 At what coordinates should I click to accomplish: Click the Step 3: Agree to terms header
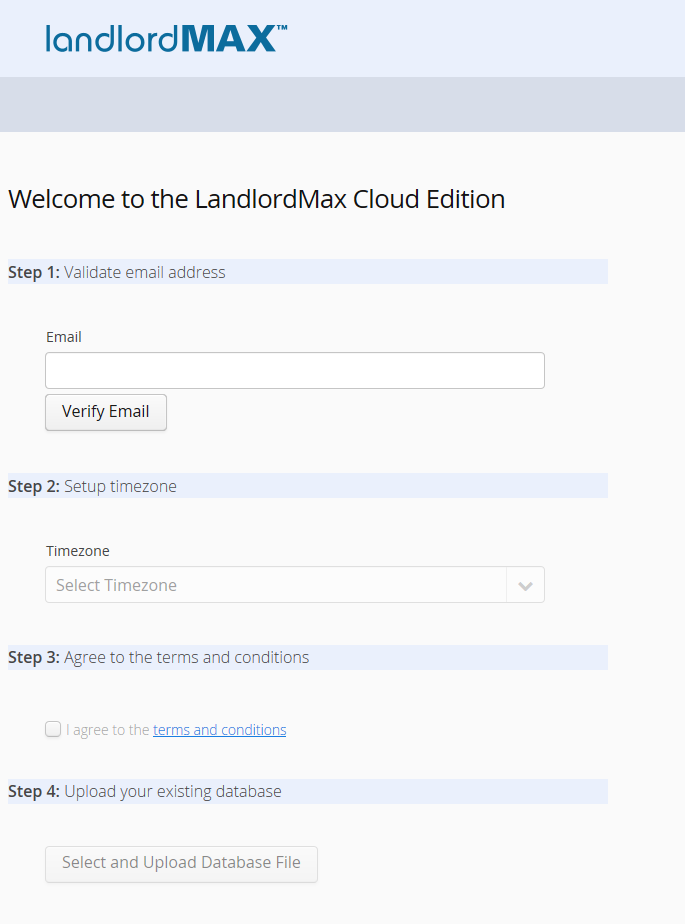click(x=308, y=657)
